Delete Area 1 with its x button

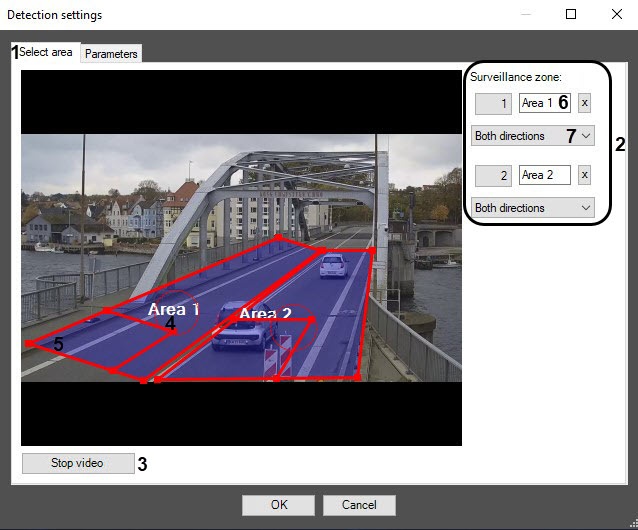585,103
